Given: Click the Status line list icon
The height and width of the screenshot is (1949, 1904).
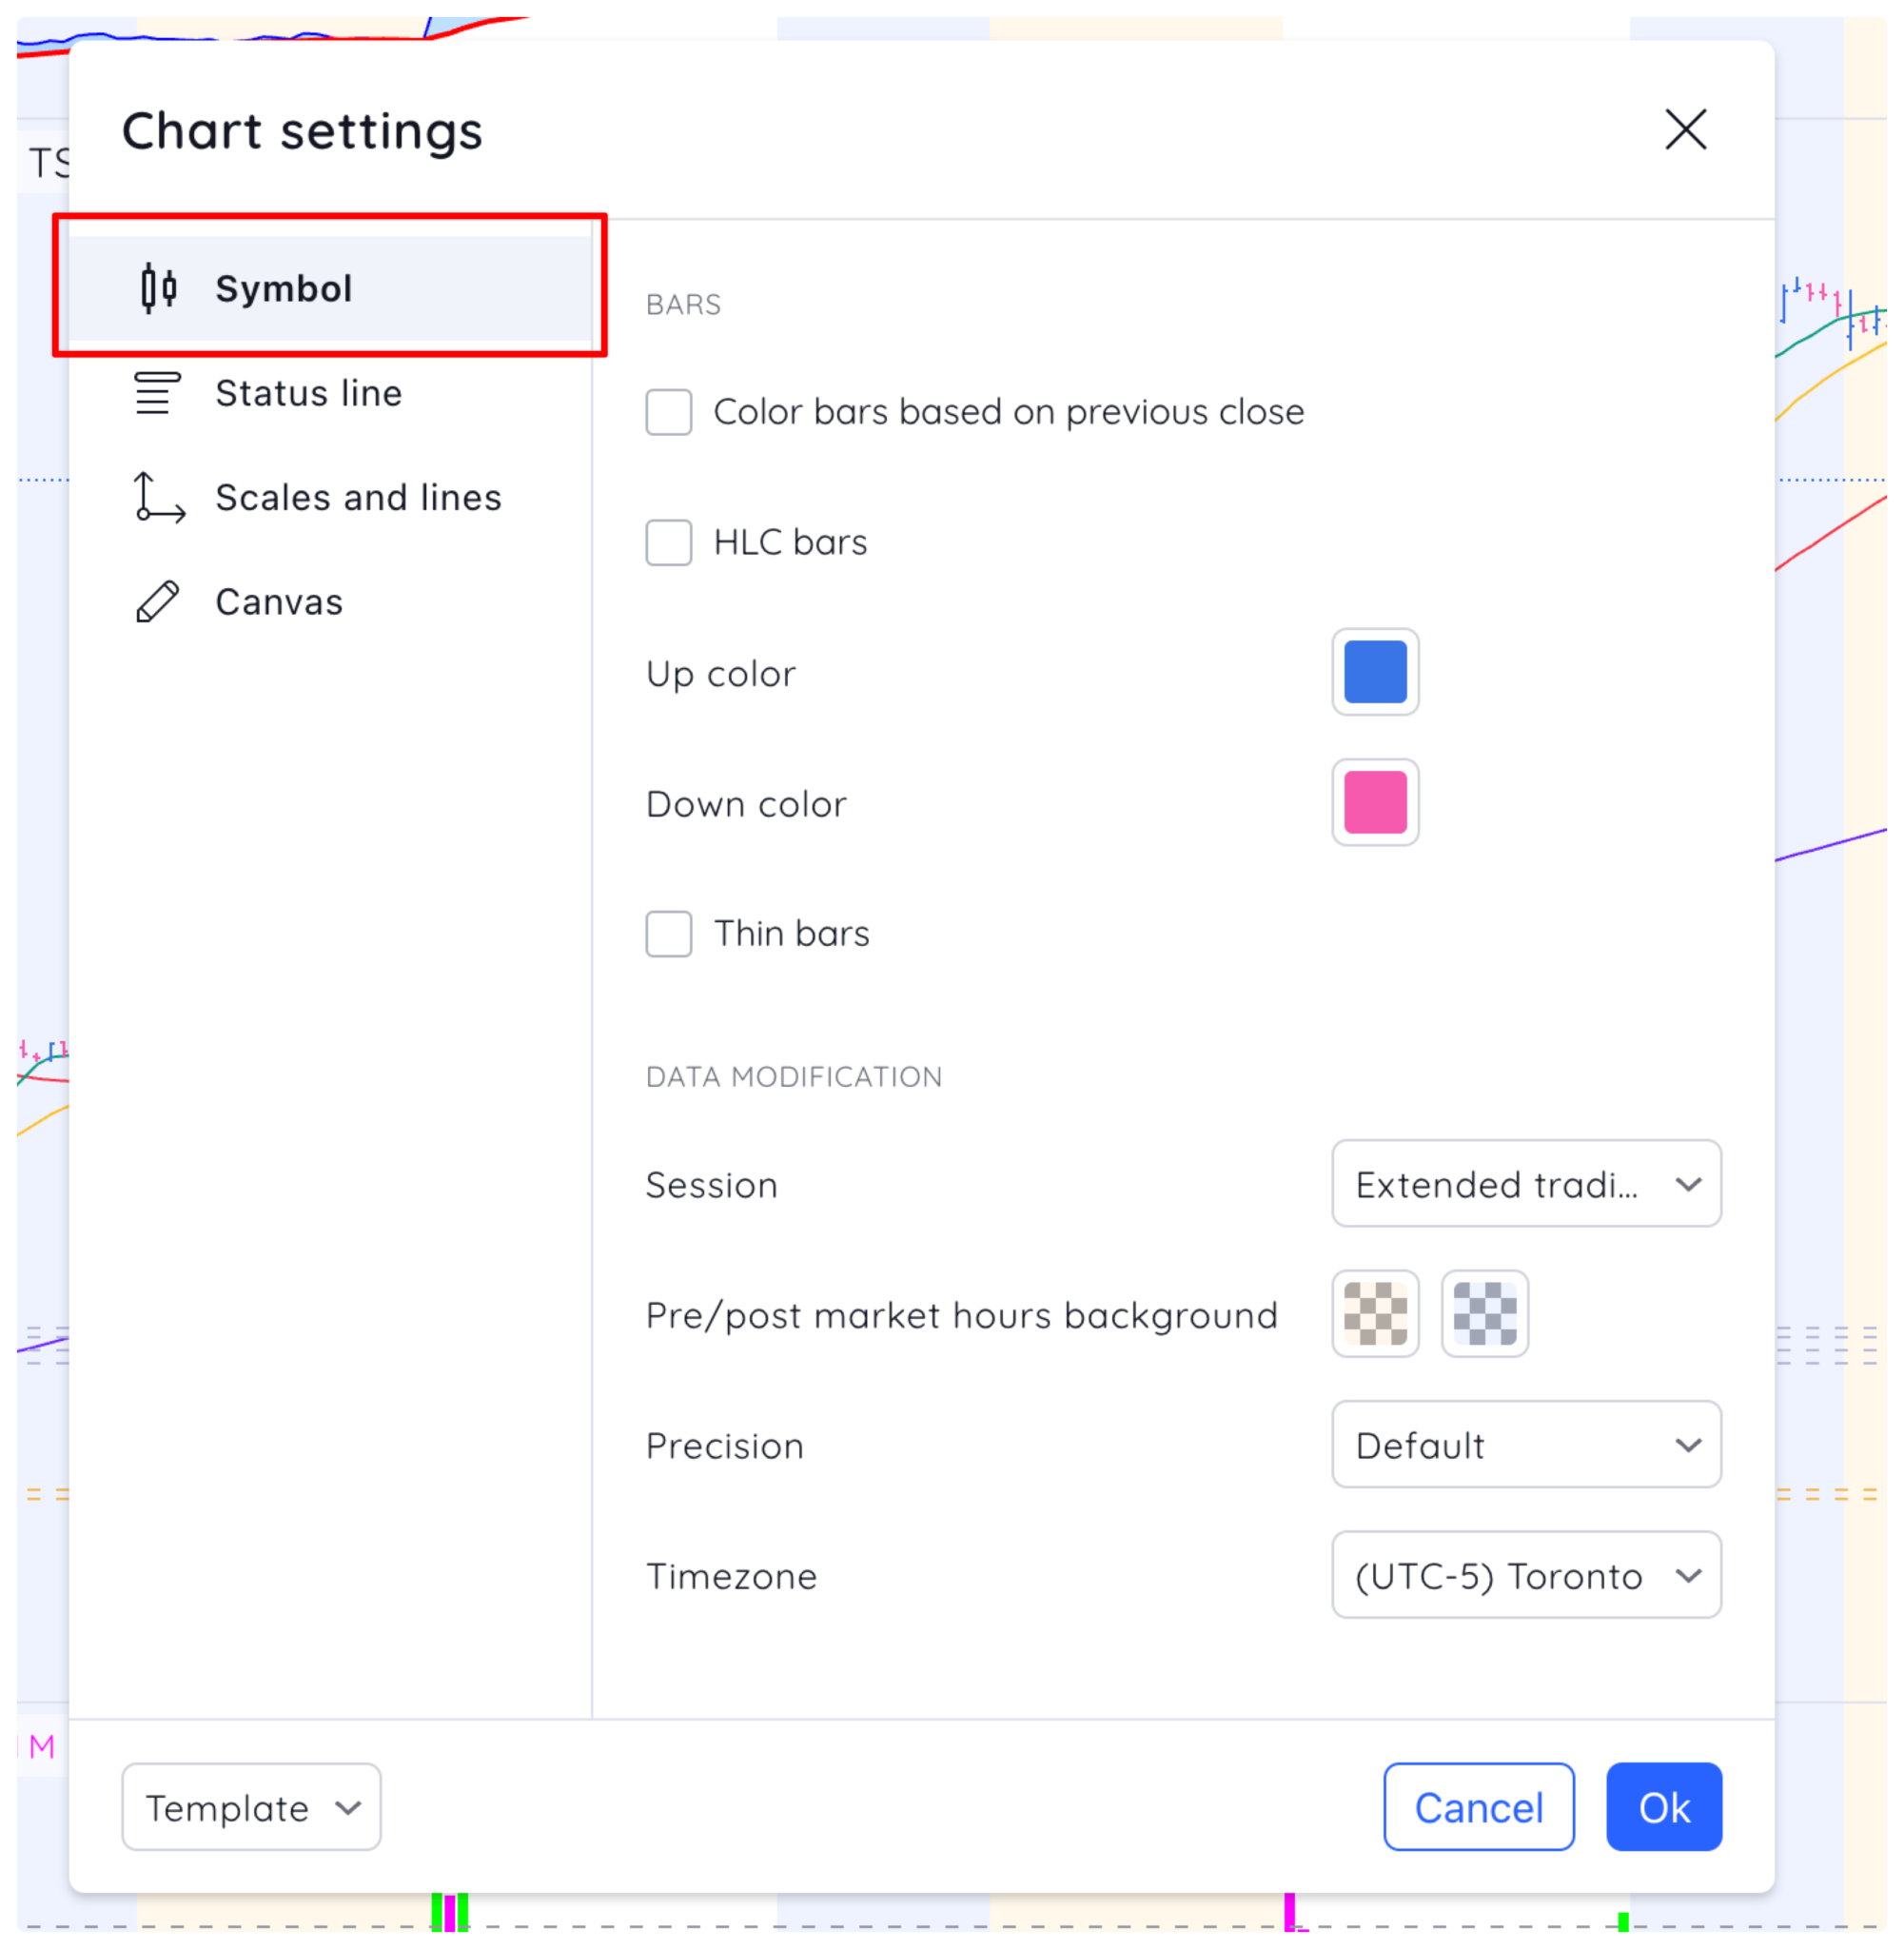Looking at the screenshot, I should click(x=158, y=393).
